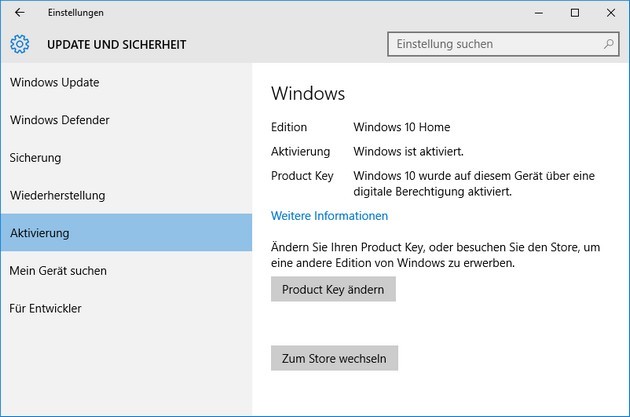Open the Weitere Informationen link
The height and width of the screenshot is (417, 630).
pos(329,216)
